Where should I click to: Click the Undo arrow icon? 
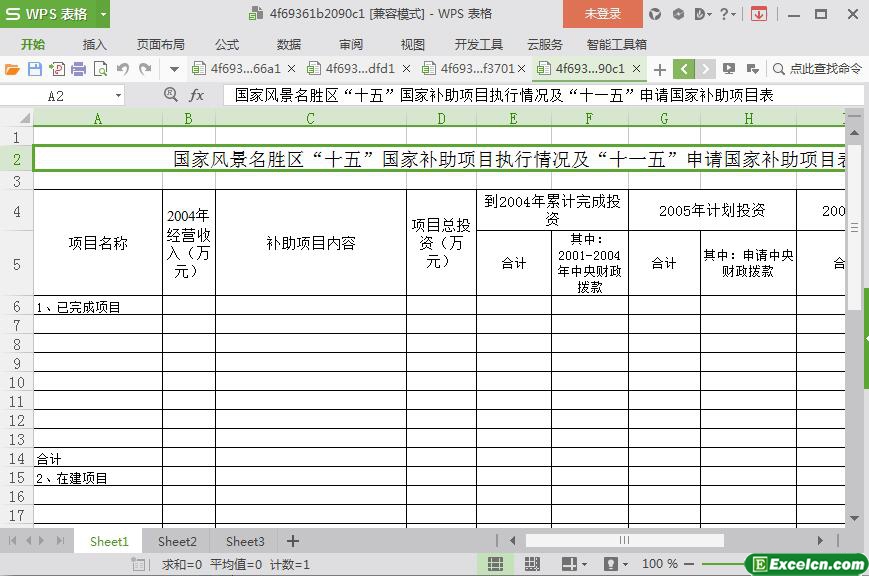pyautogui.click(x=123, y=69)
